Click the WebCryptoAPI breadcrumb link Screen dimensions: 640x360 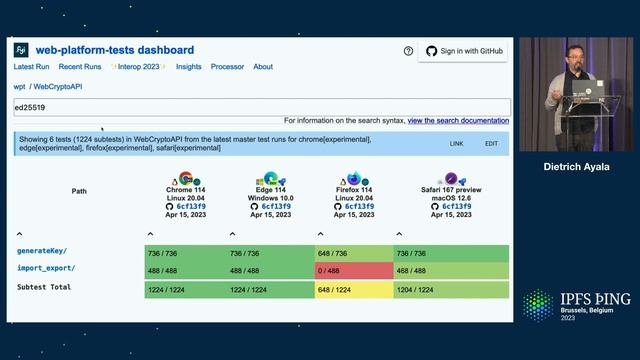58,87
